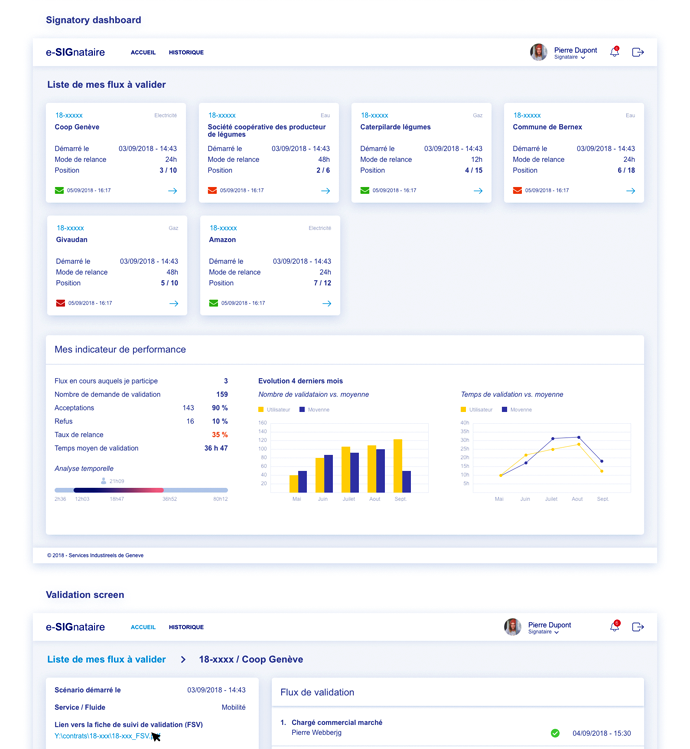Click the logout icon on the validation screen header
The width and height of the screenshot is (690, 749).
[638, 627]
